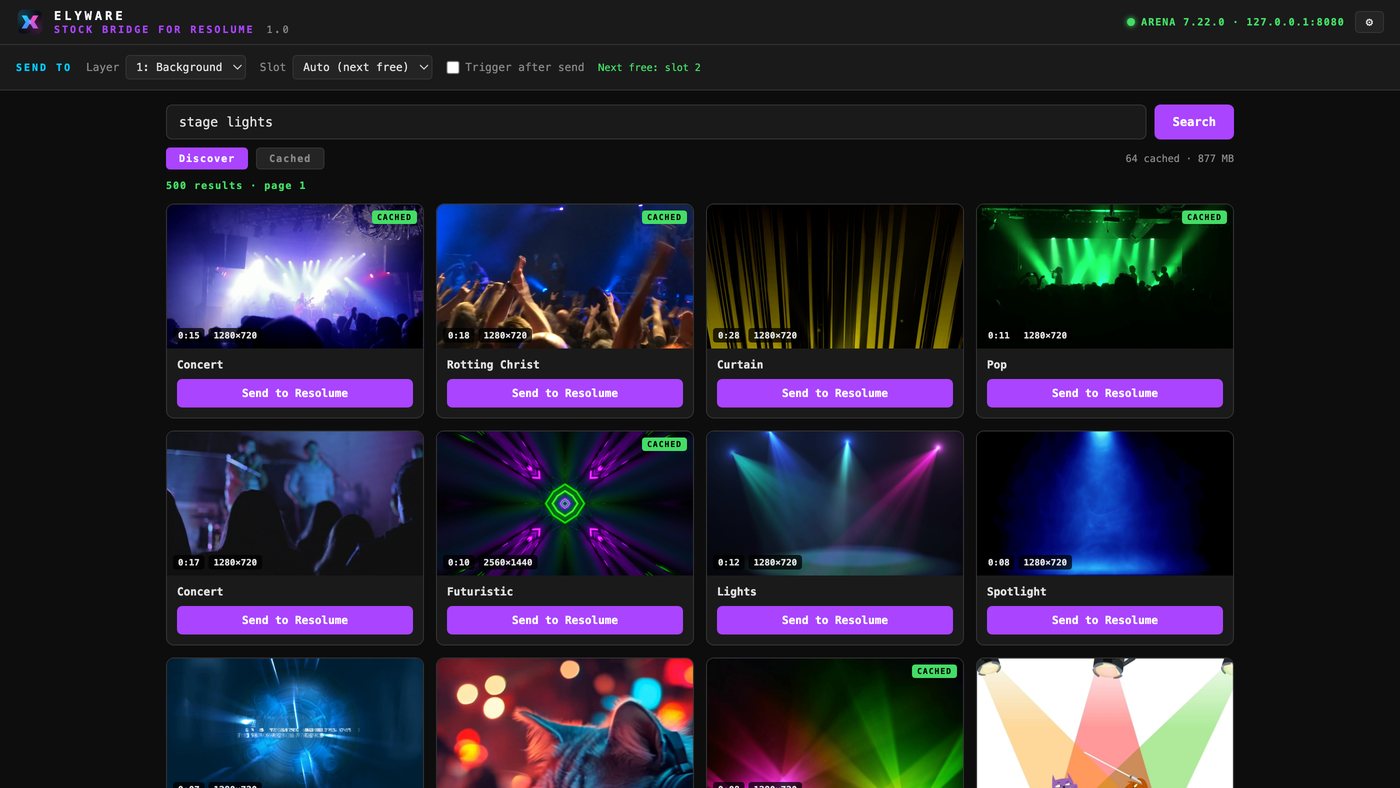Click the "Futuristic" clip title
The image size is (1400, 788).
tap(480, 591)
